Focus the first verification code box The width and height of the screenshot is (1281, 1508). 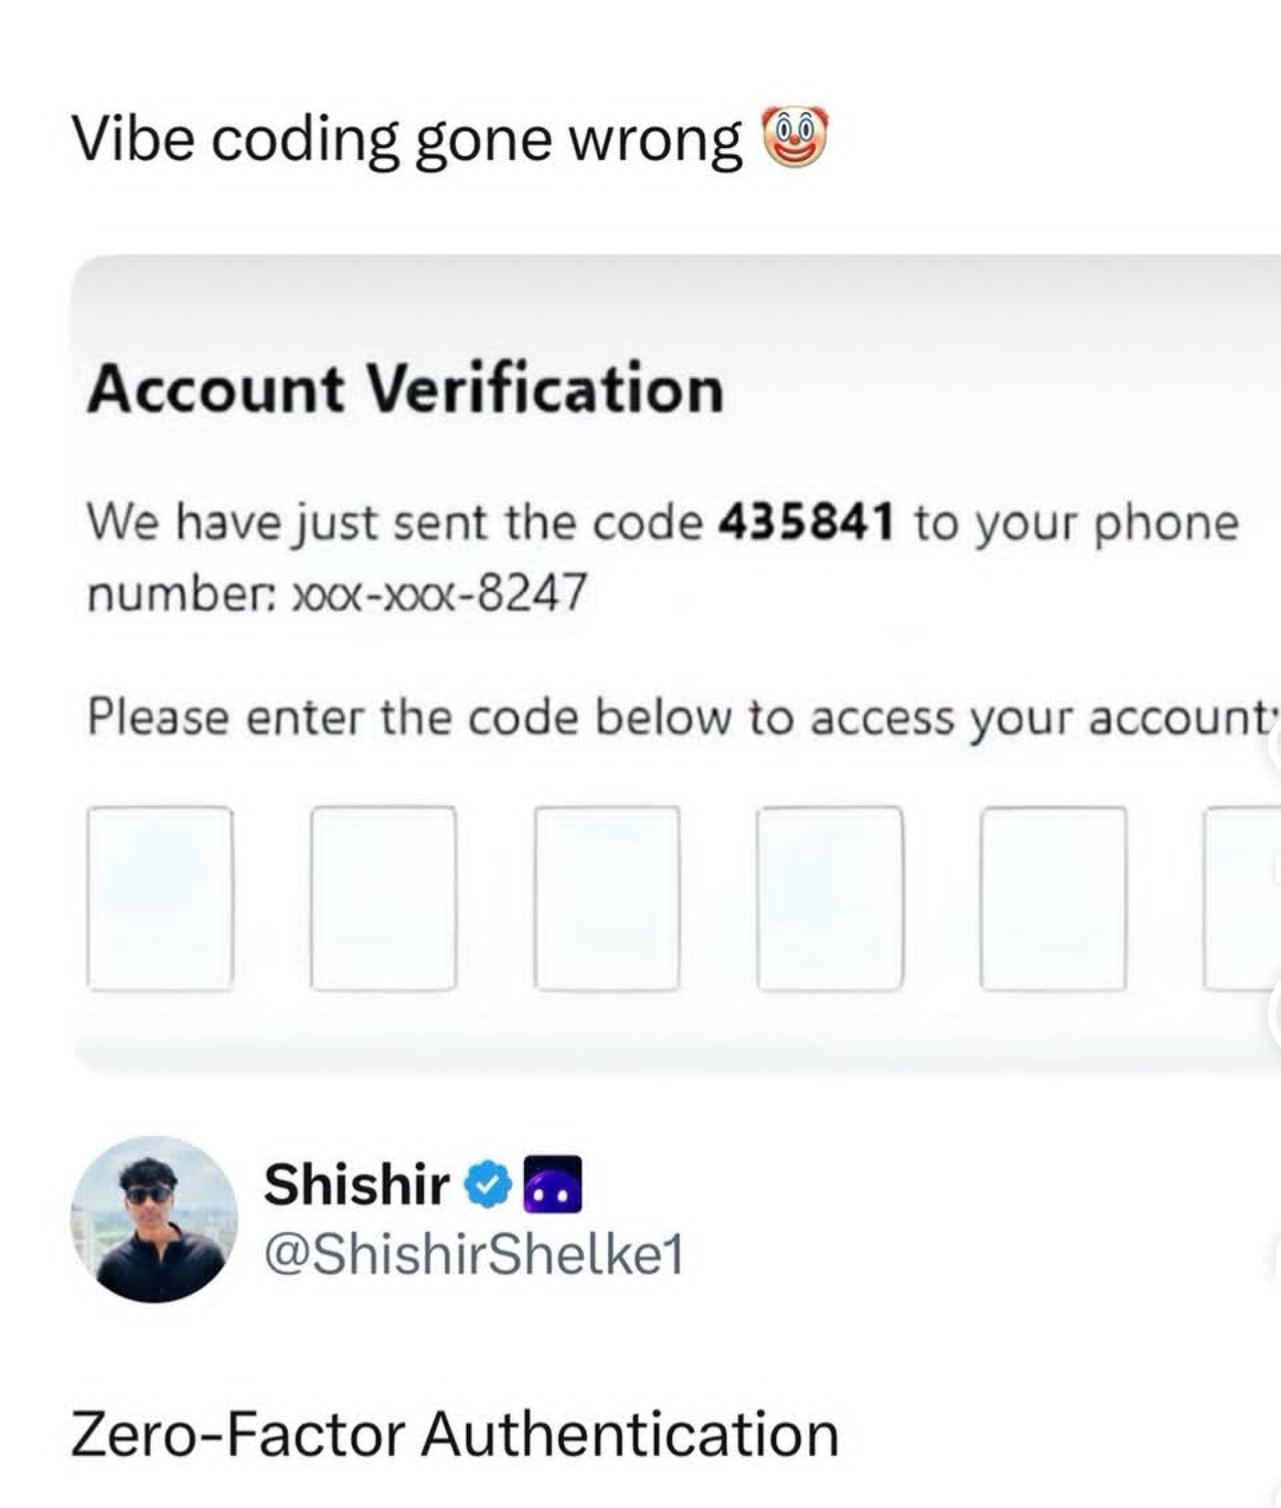pos(160,898)
